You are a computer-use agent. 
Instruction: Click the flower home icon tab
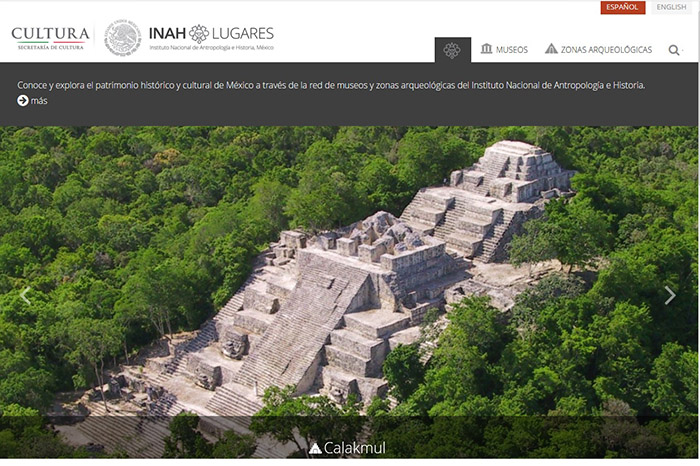452,50
